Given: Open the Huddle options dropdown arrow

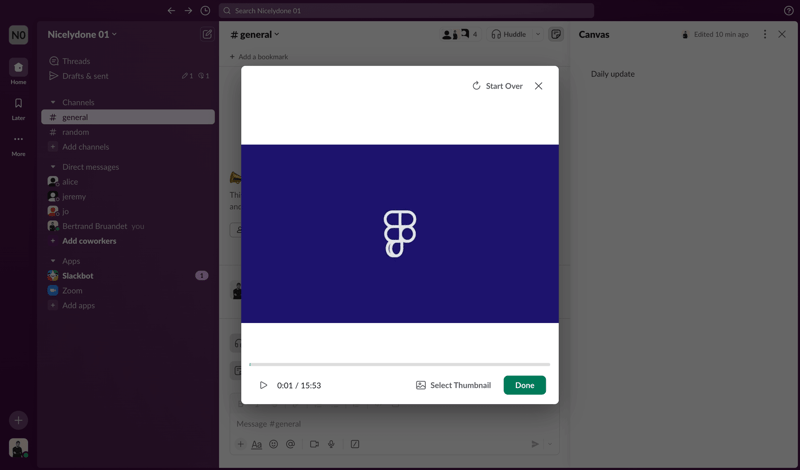Looking at the screenshot, I should [537, 34].
